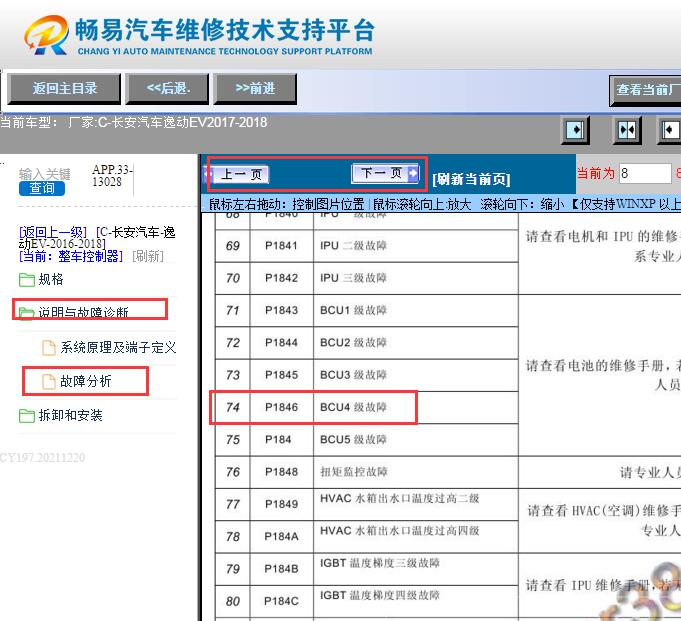
Task: Click the BCU2 级故障 description
Action: pyautogui.click(x=353, y=343)
